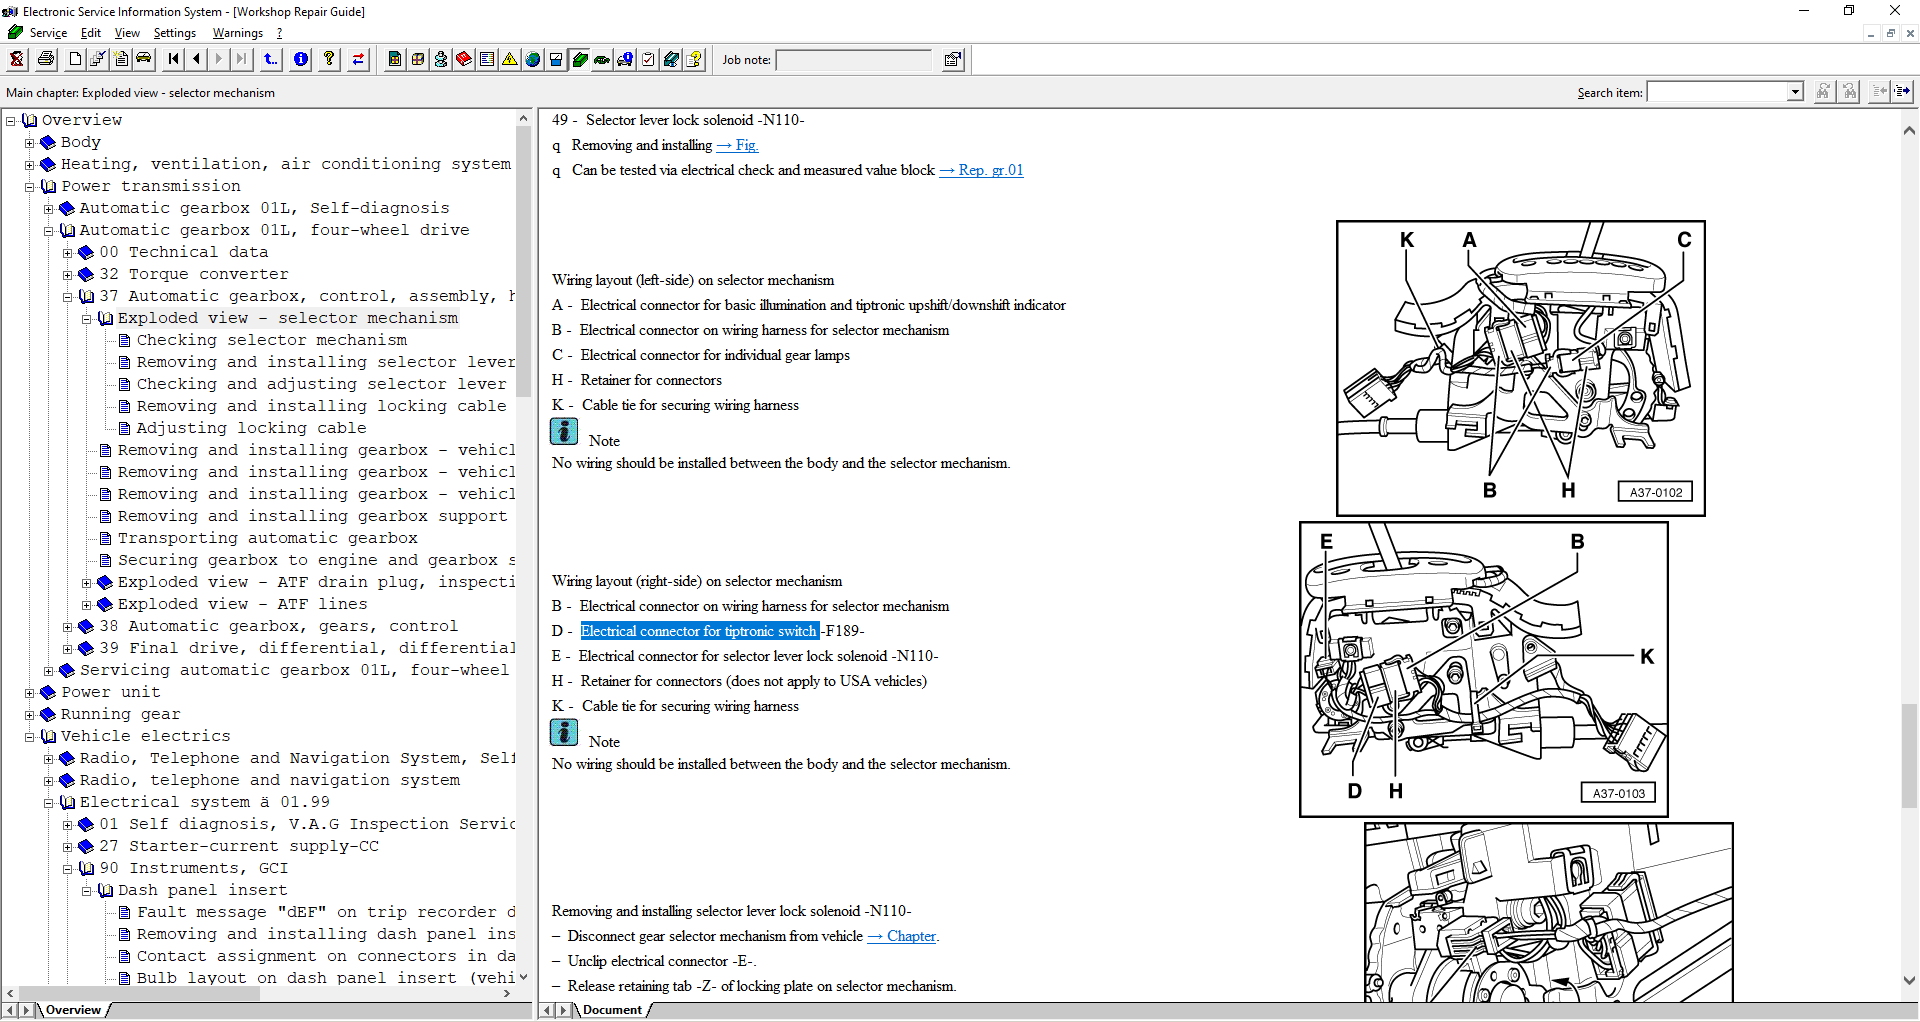Collapse the Power transmission tree node
The width and height of the screenshot is (1920, 1022).
point(30,187)
